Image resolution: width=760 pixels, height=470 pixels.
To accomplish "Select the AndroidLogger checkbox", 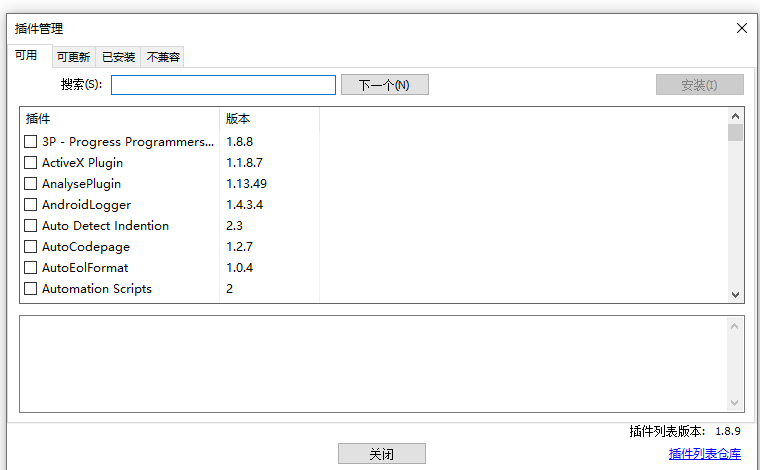I will click(31, 204).
